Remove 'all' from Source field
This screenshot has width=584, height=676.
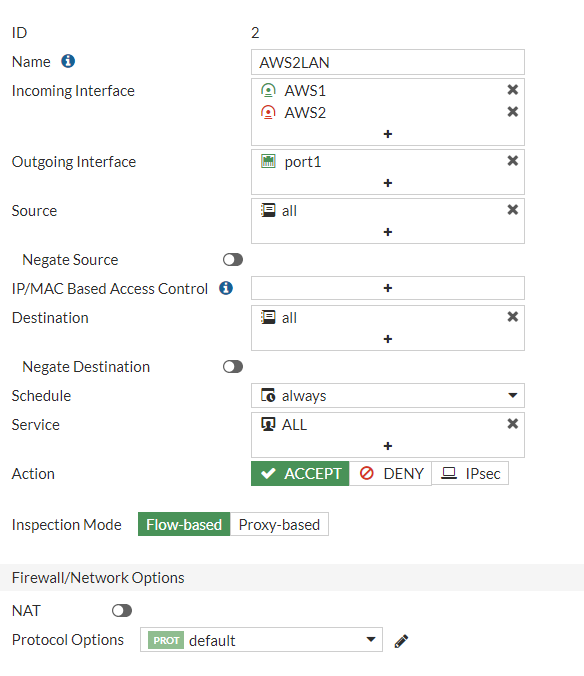pos(512,210)
